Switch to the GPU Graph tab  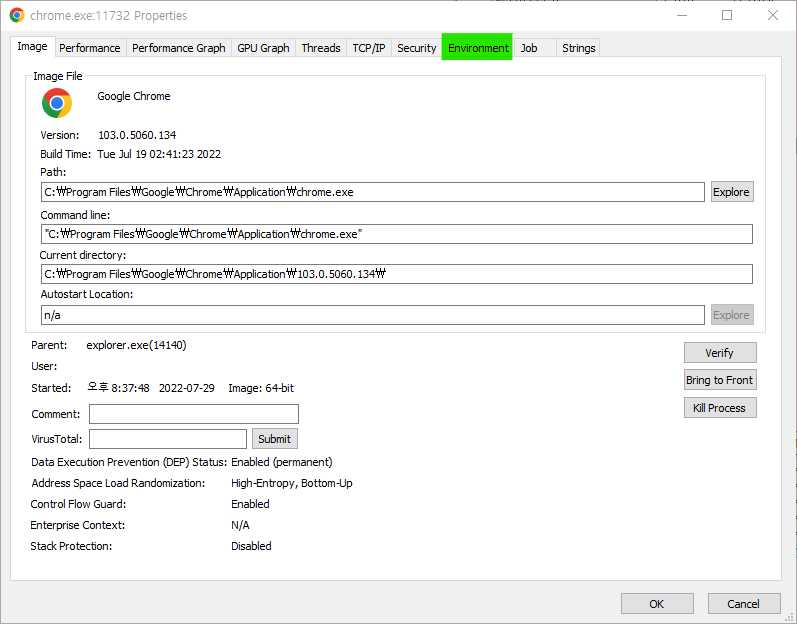point(263,48)
